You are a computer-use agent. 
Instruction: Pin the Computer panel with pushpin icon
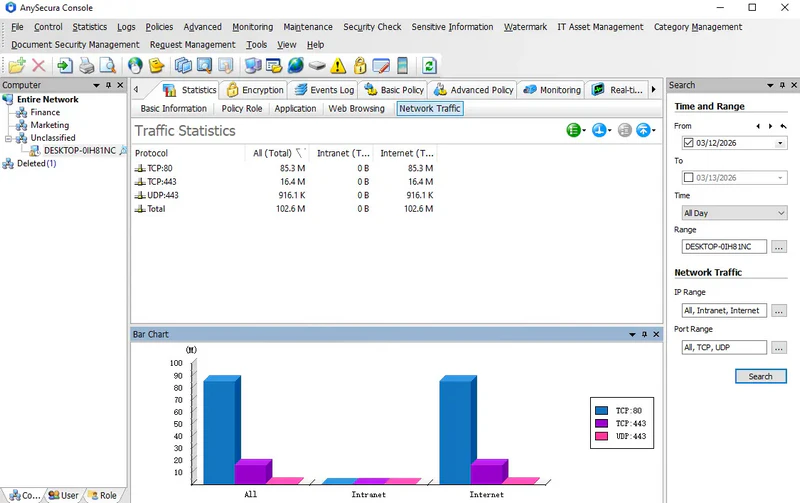pyautogui.click(x=108, y=85)
